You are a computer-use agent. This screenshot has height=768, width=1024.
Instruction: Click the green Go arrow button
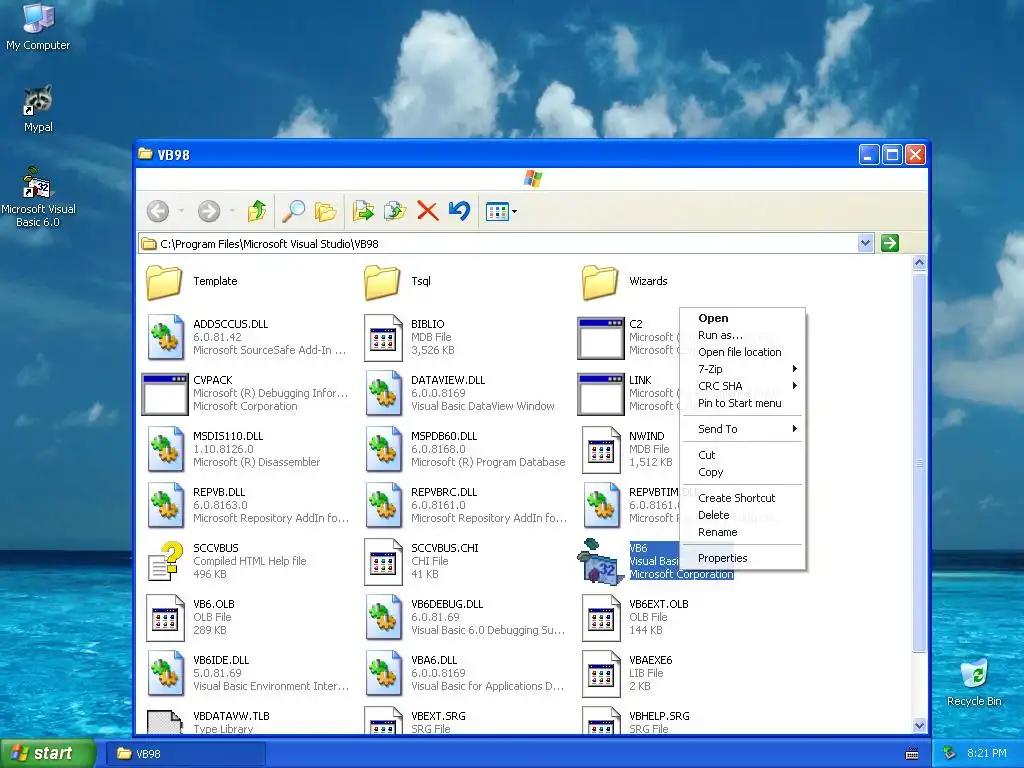(x=889, y=244)
